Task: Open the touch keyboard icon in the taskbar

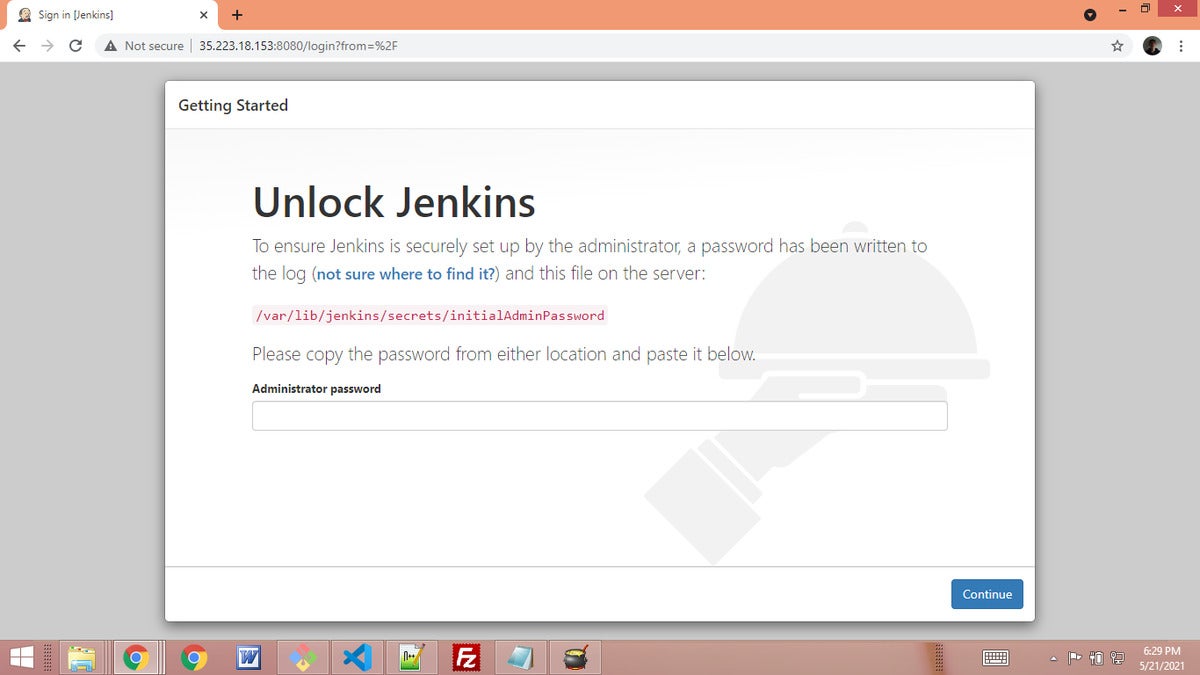Action: pyautogui.click(x=996, y=657)
